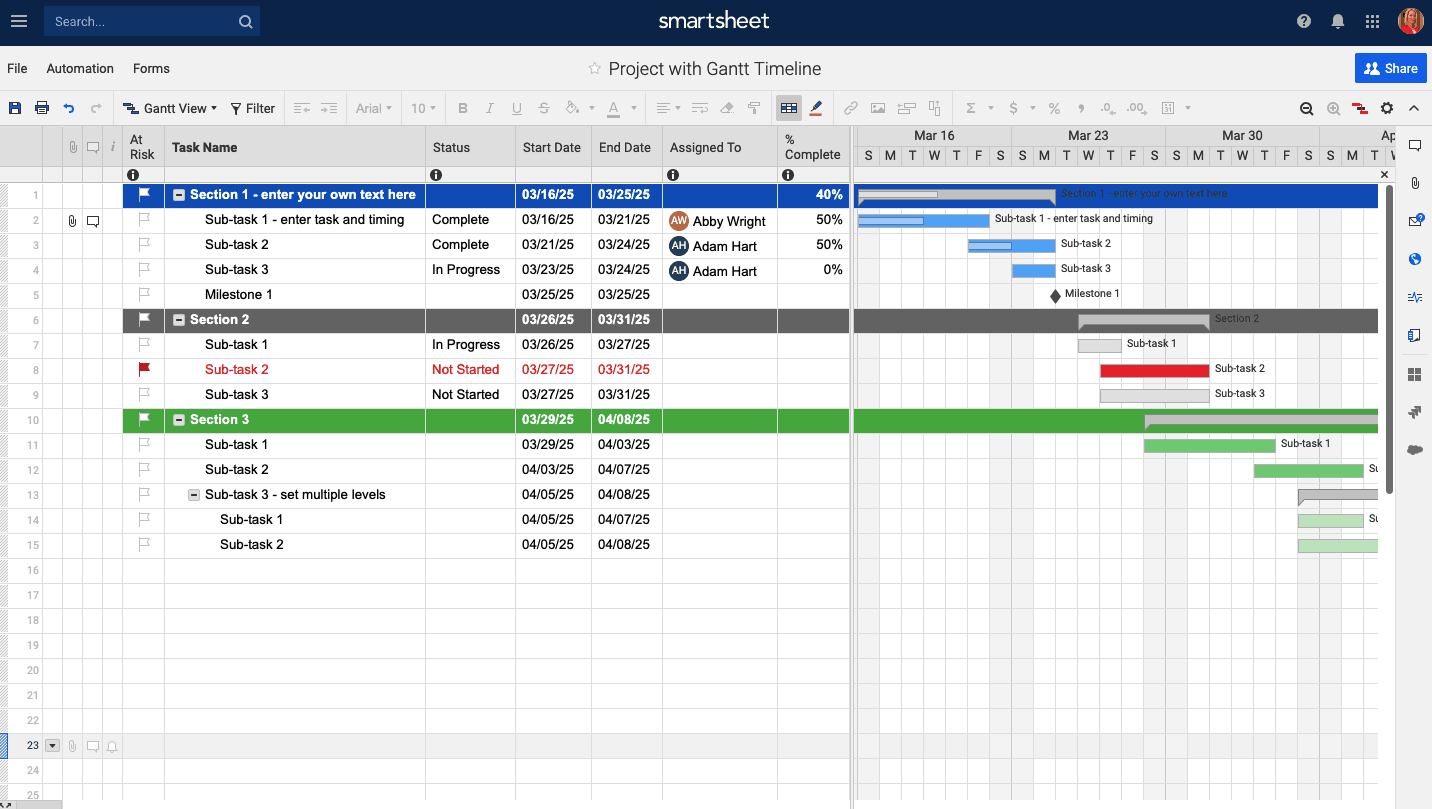Open the Attachments panel
Image resolution: width=1432 pixels, height=809 pixels.
click(x=1415, y=183)
